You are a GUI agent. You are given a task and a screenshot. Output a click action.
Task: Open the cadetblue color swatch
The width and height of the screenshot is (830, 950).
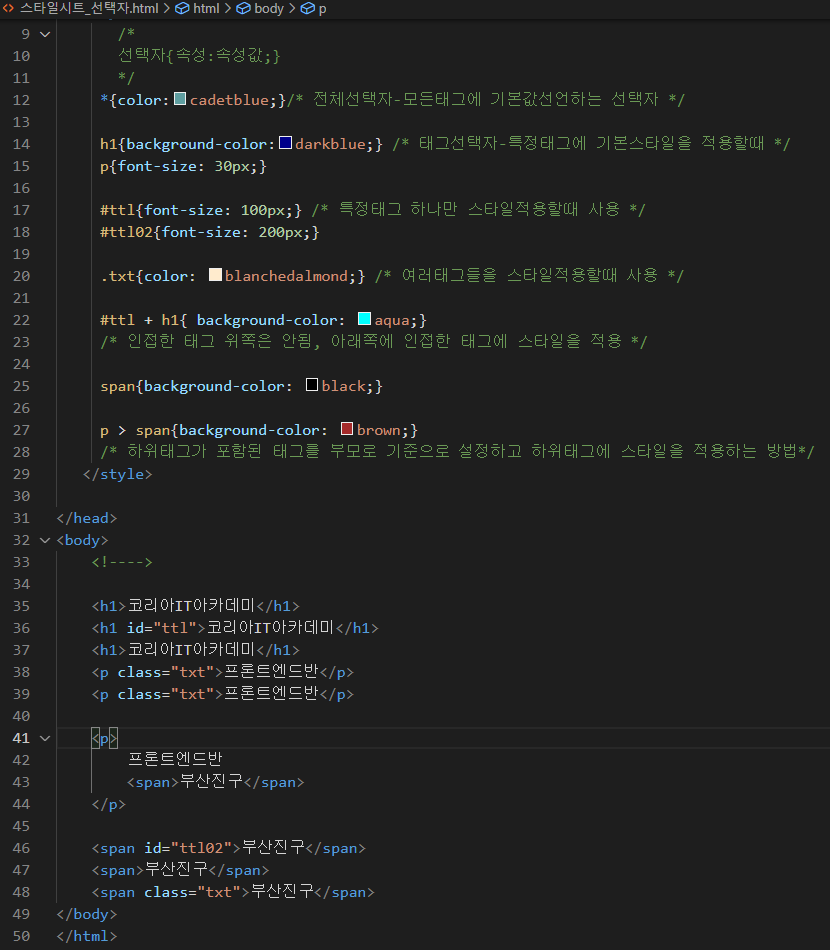point(180,99)
